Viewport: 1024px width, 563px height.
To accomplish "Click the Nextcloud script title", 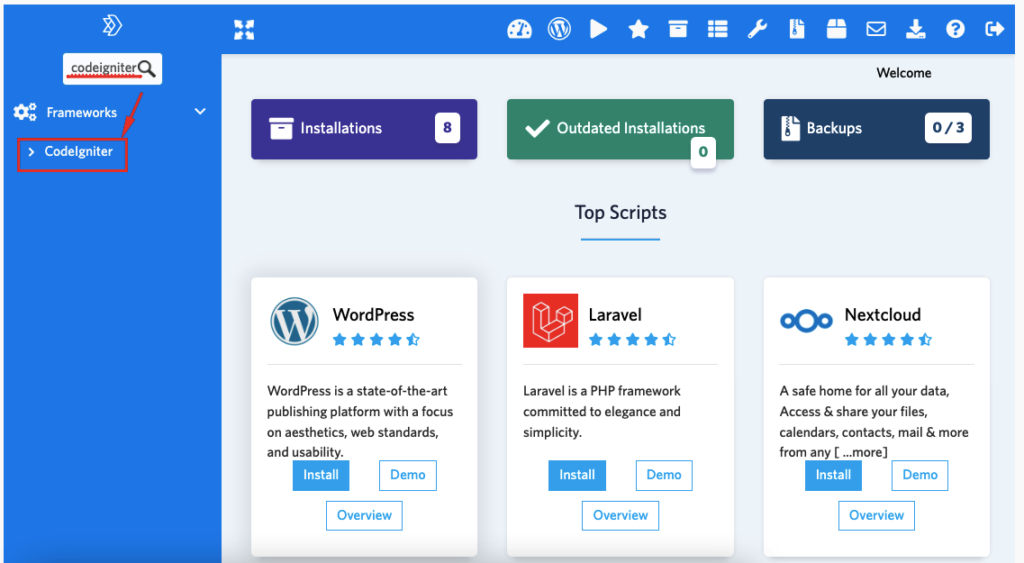I will (x=883, y=315).
